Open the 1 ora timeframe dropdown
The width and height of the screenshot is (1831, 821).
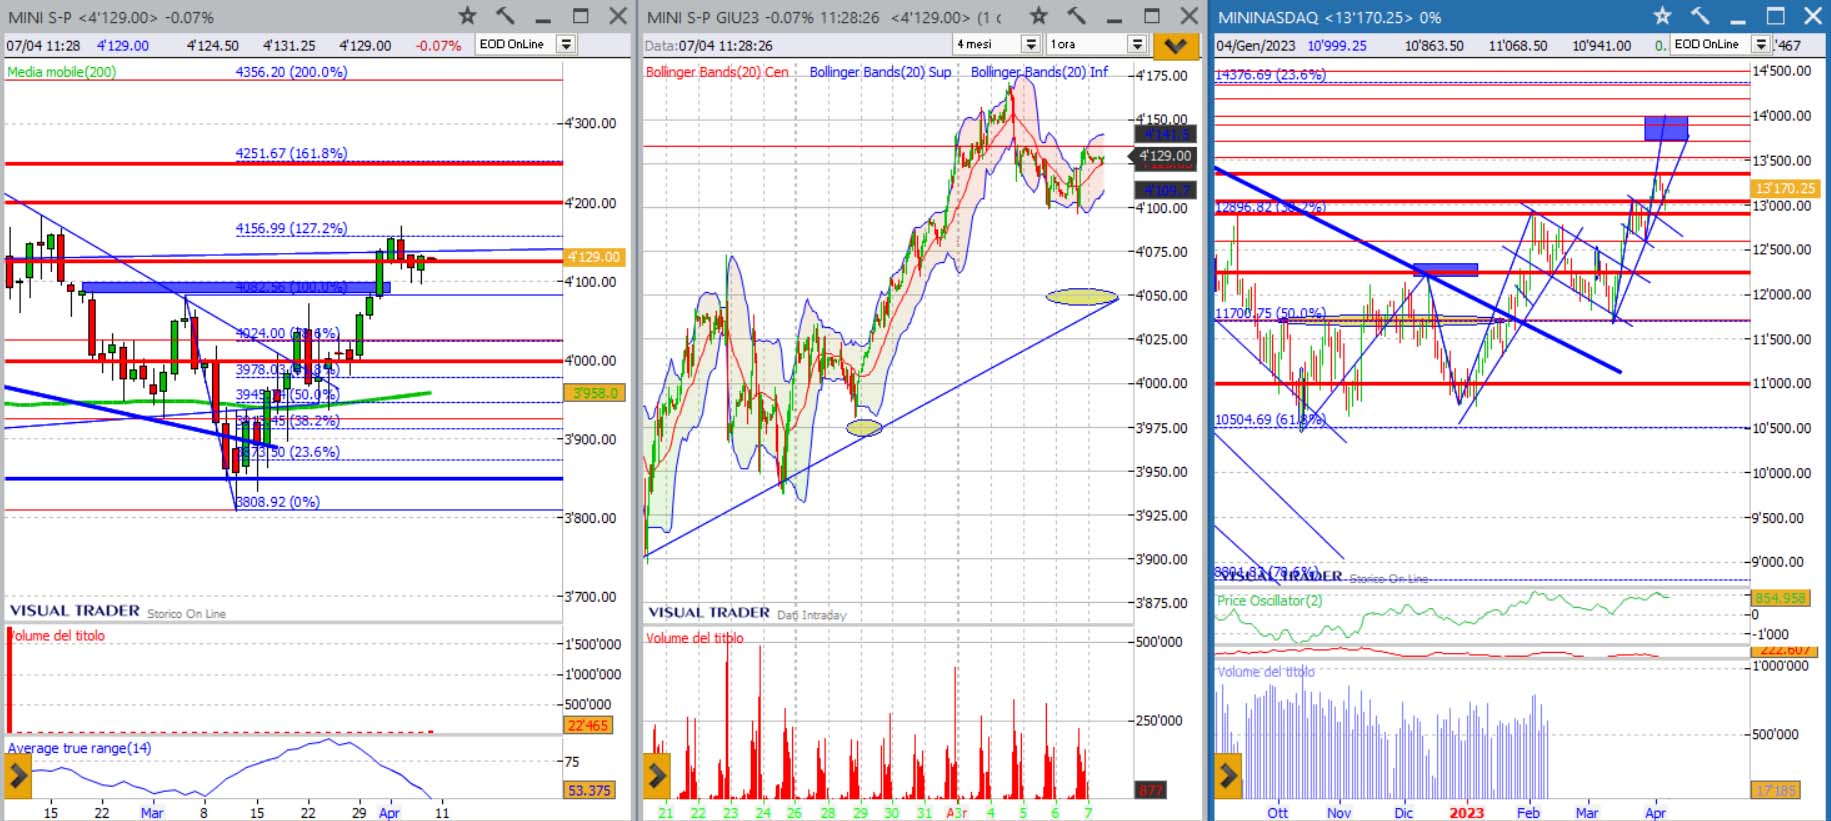click(x=1137, y=44)
